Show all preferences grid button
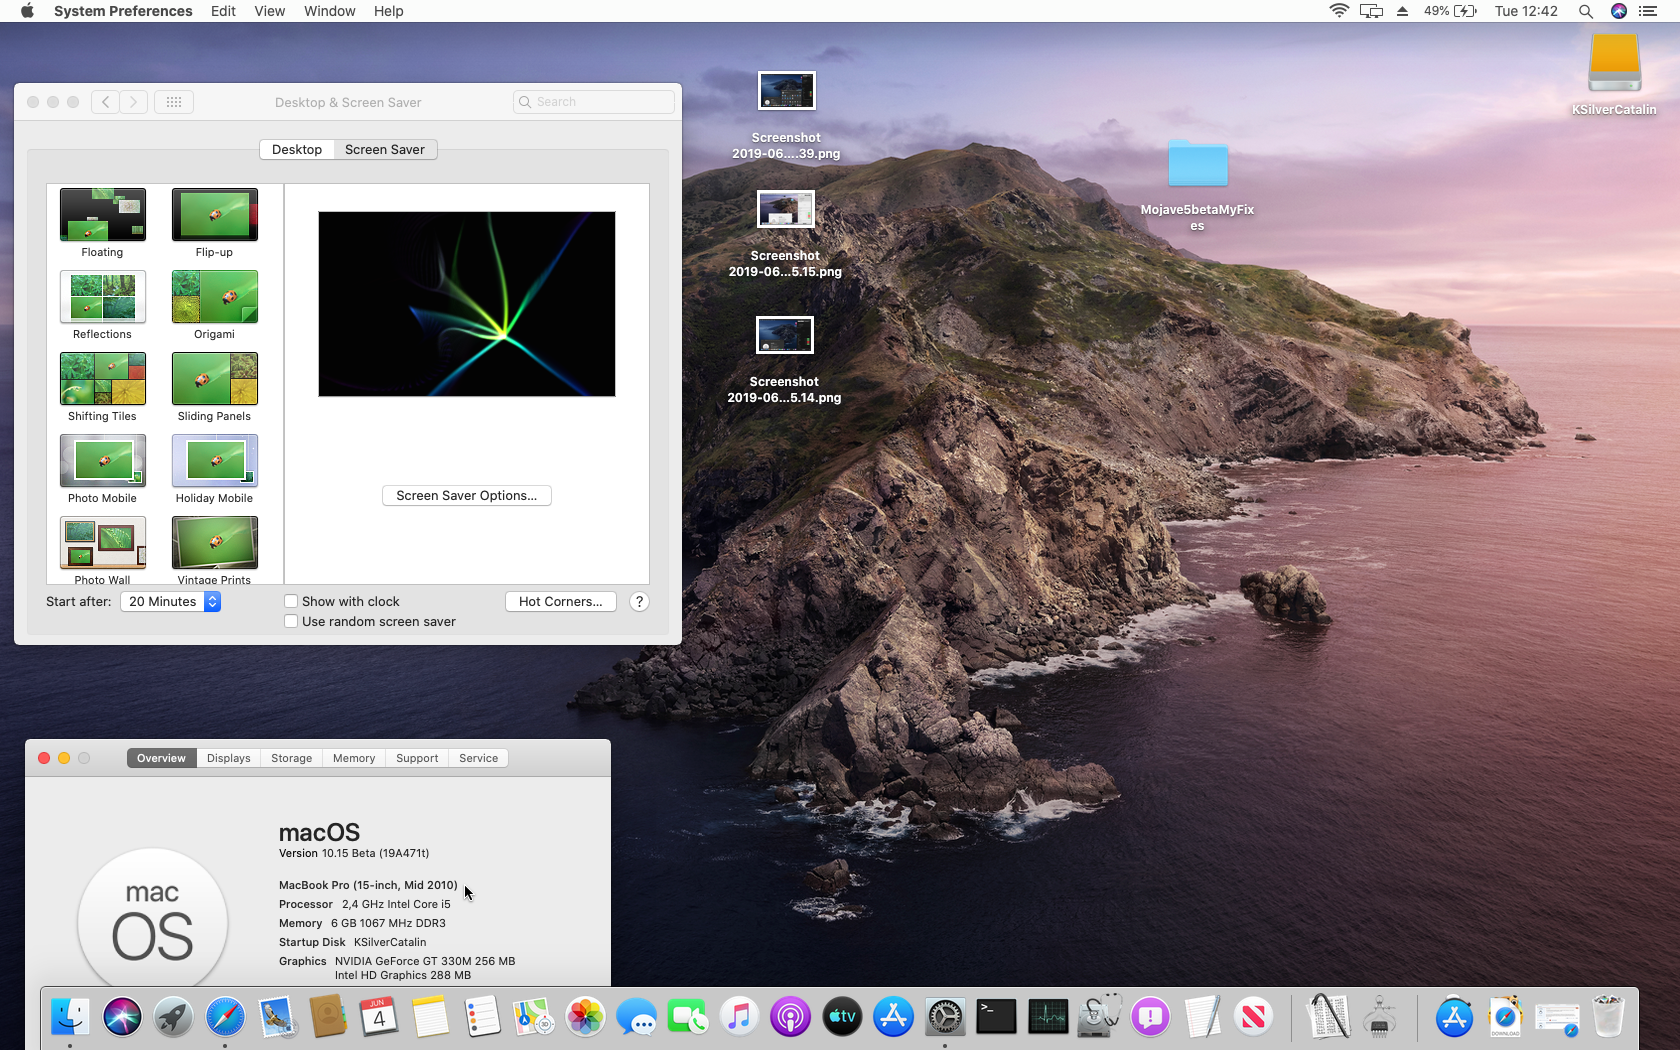Viewport: 1680px width, 1050px height. point(173,102)
